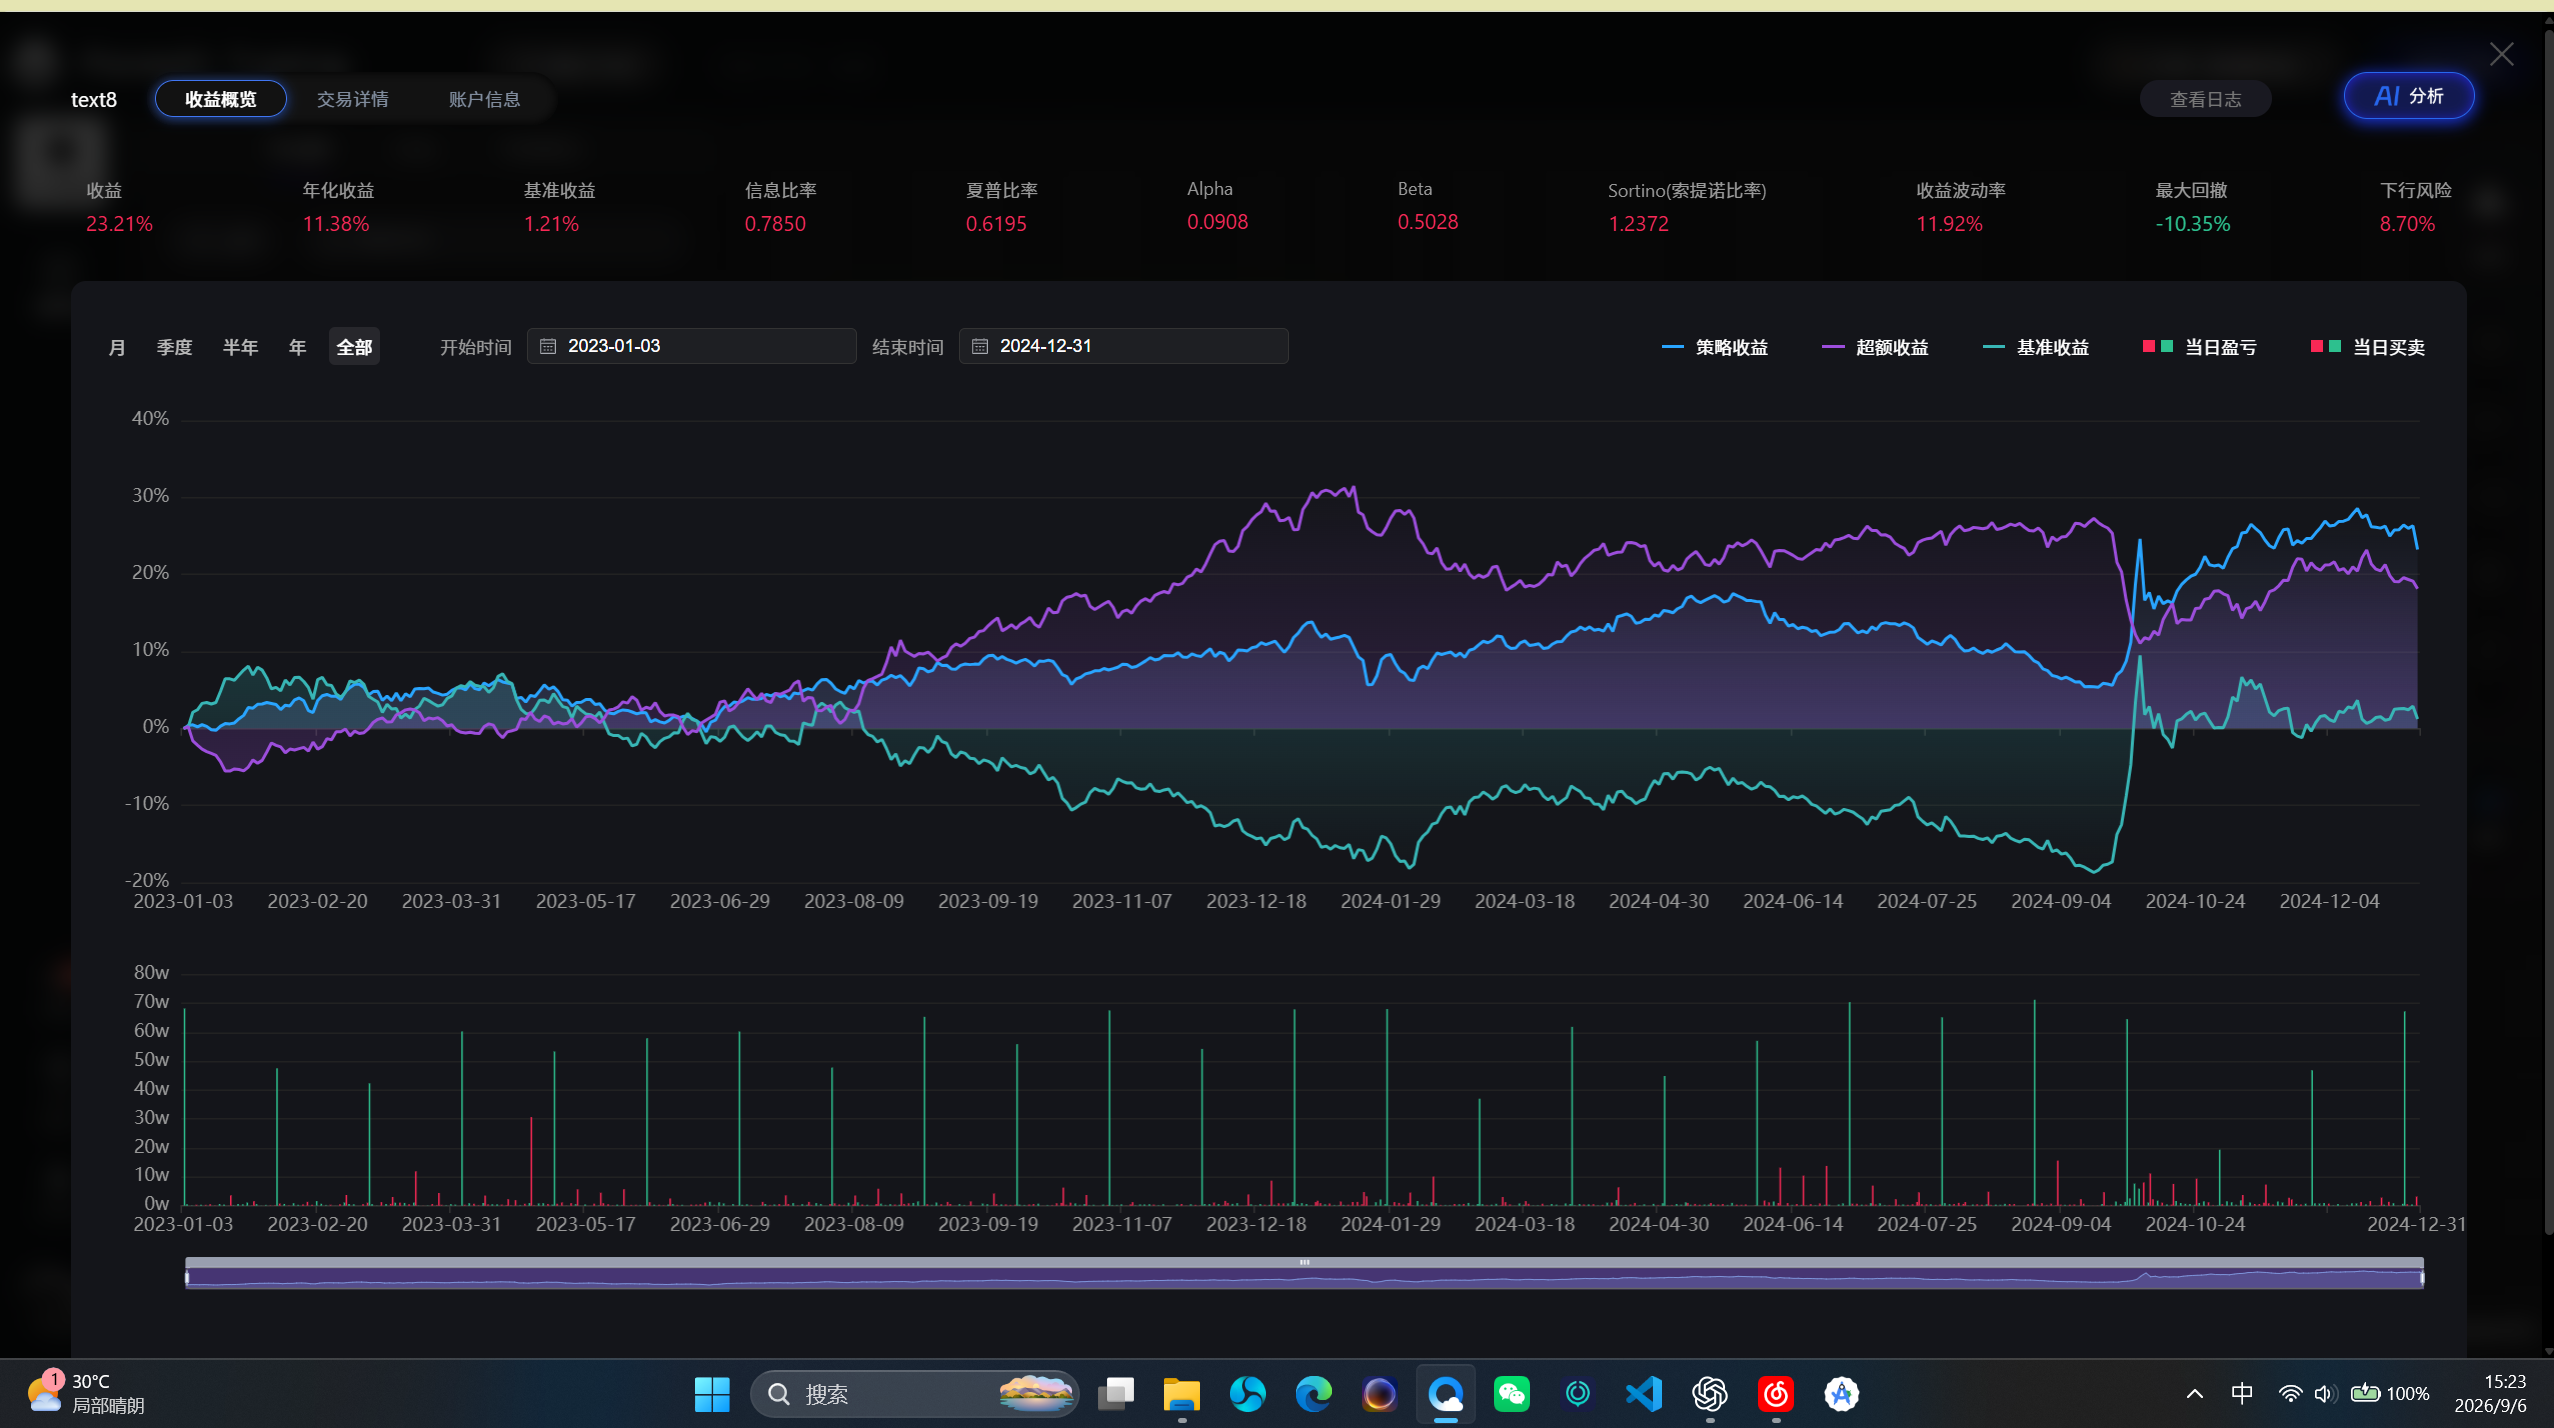This screenshot has height=1428, width=2554.
Task: Open Microsoft Edge from the taskbar
Action: coord(1314,1394)
